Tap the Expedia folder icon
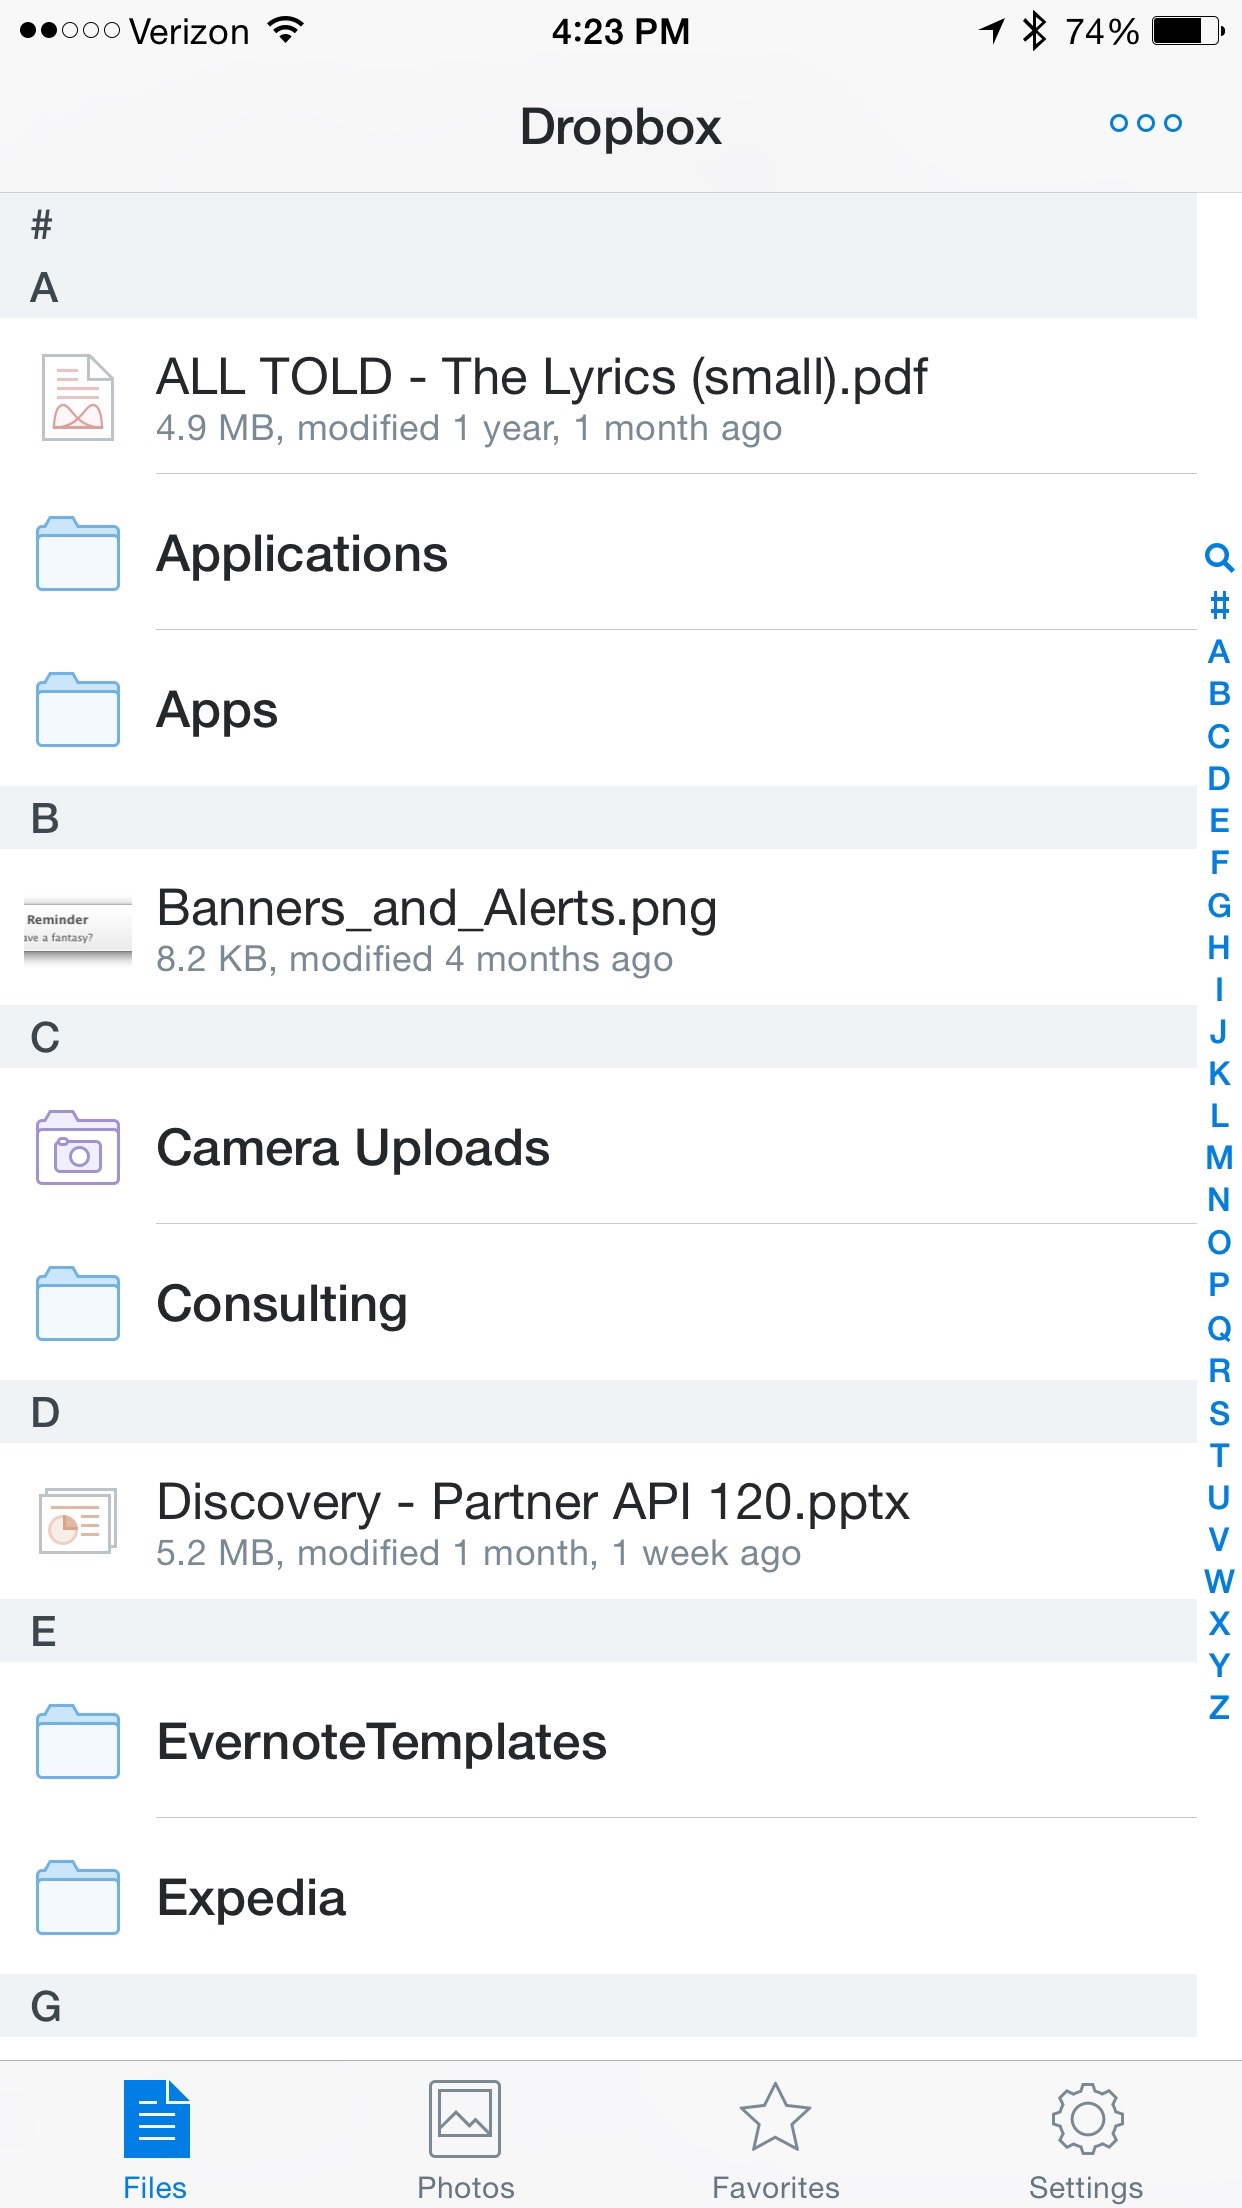The width and height of the screenshot is (1242, 2208). (78, 1897)
